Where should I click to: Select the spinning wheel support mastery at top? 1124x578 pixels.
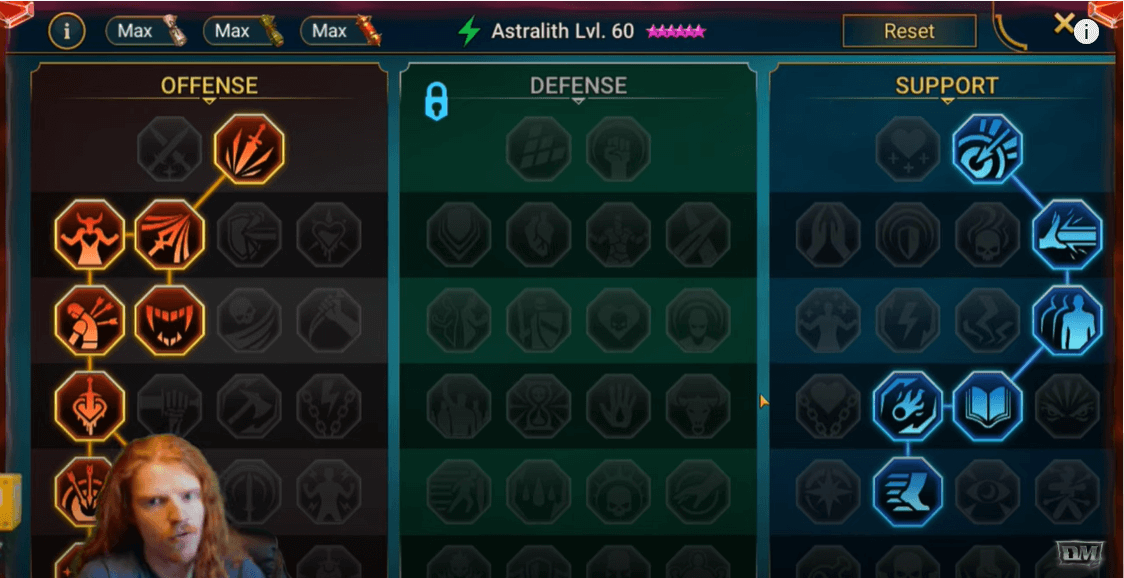pos(987,149)
